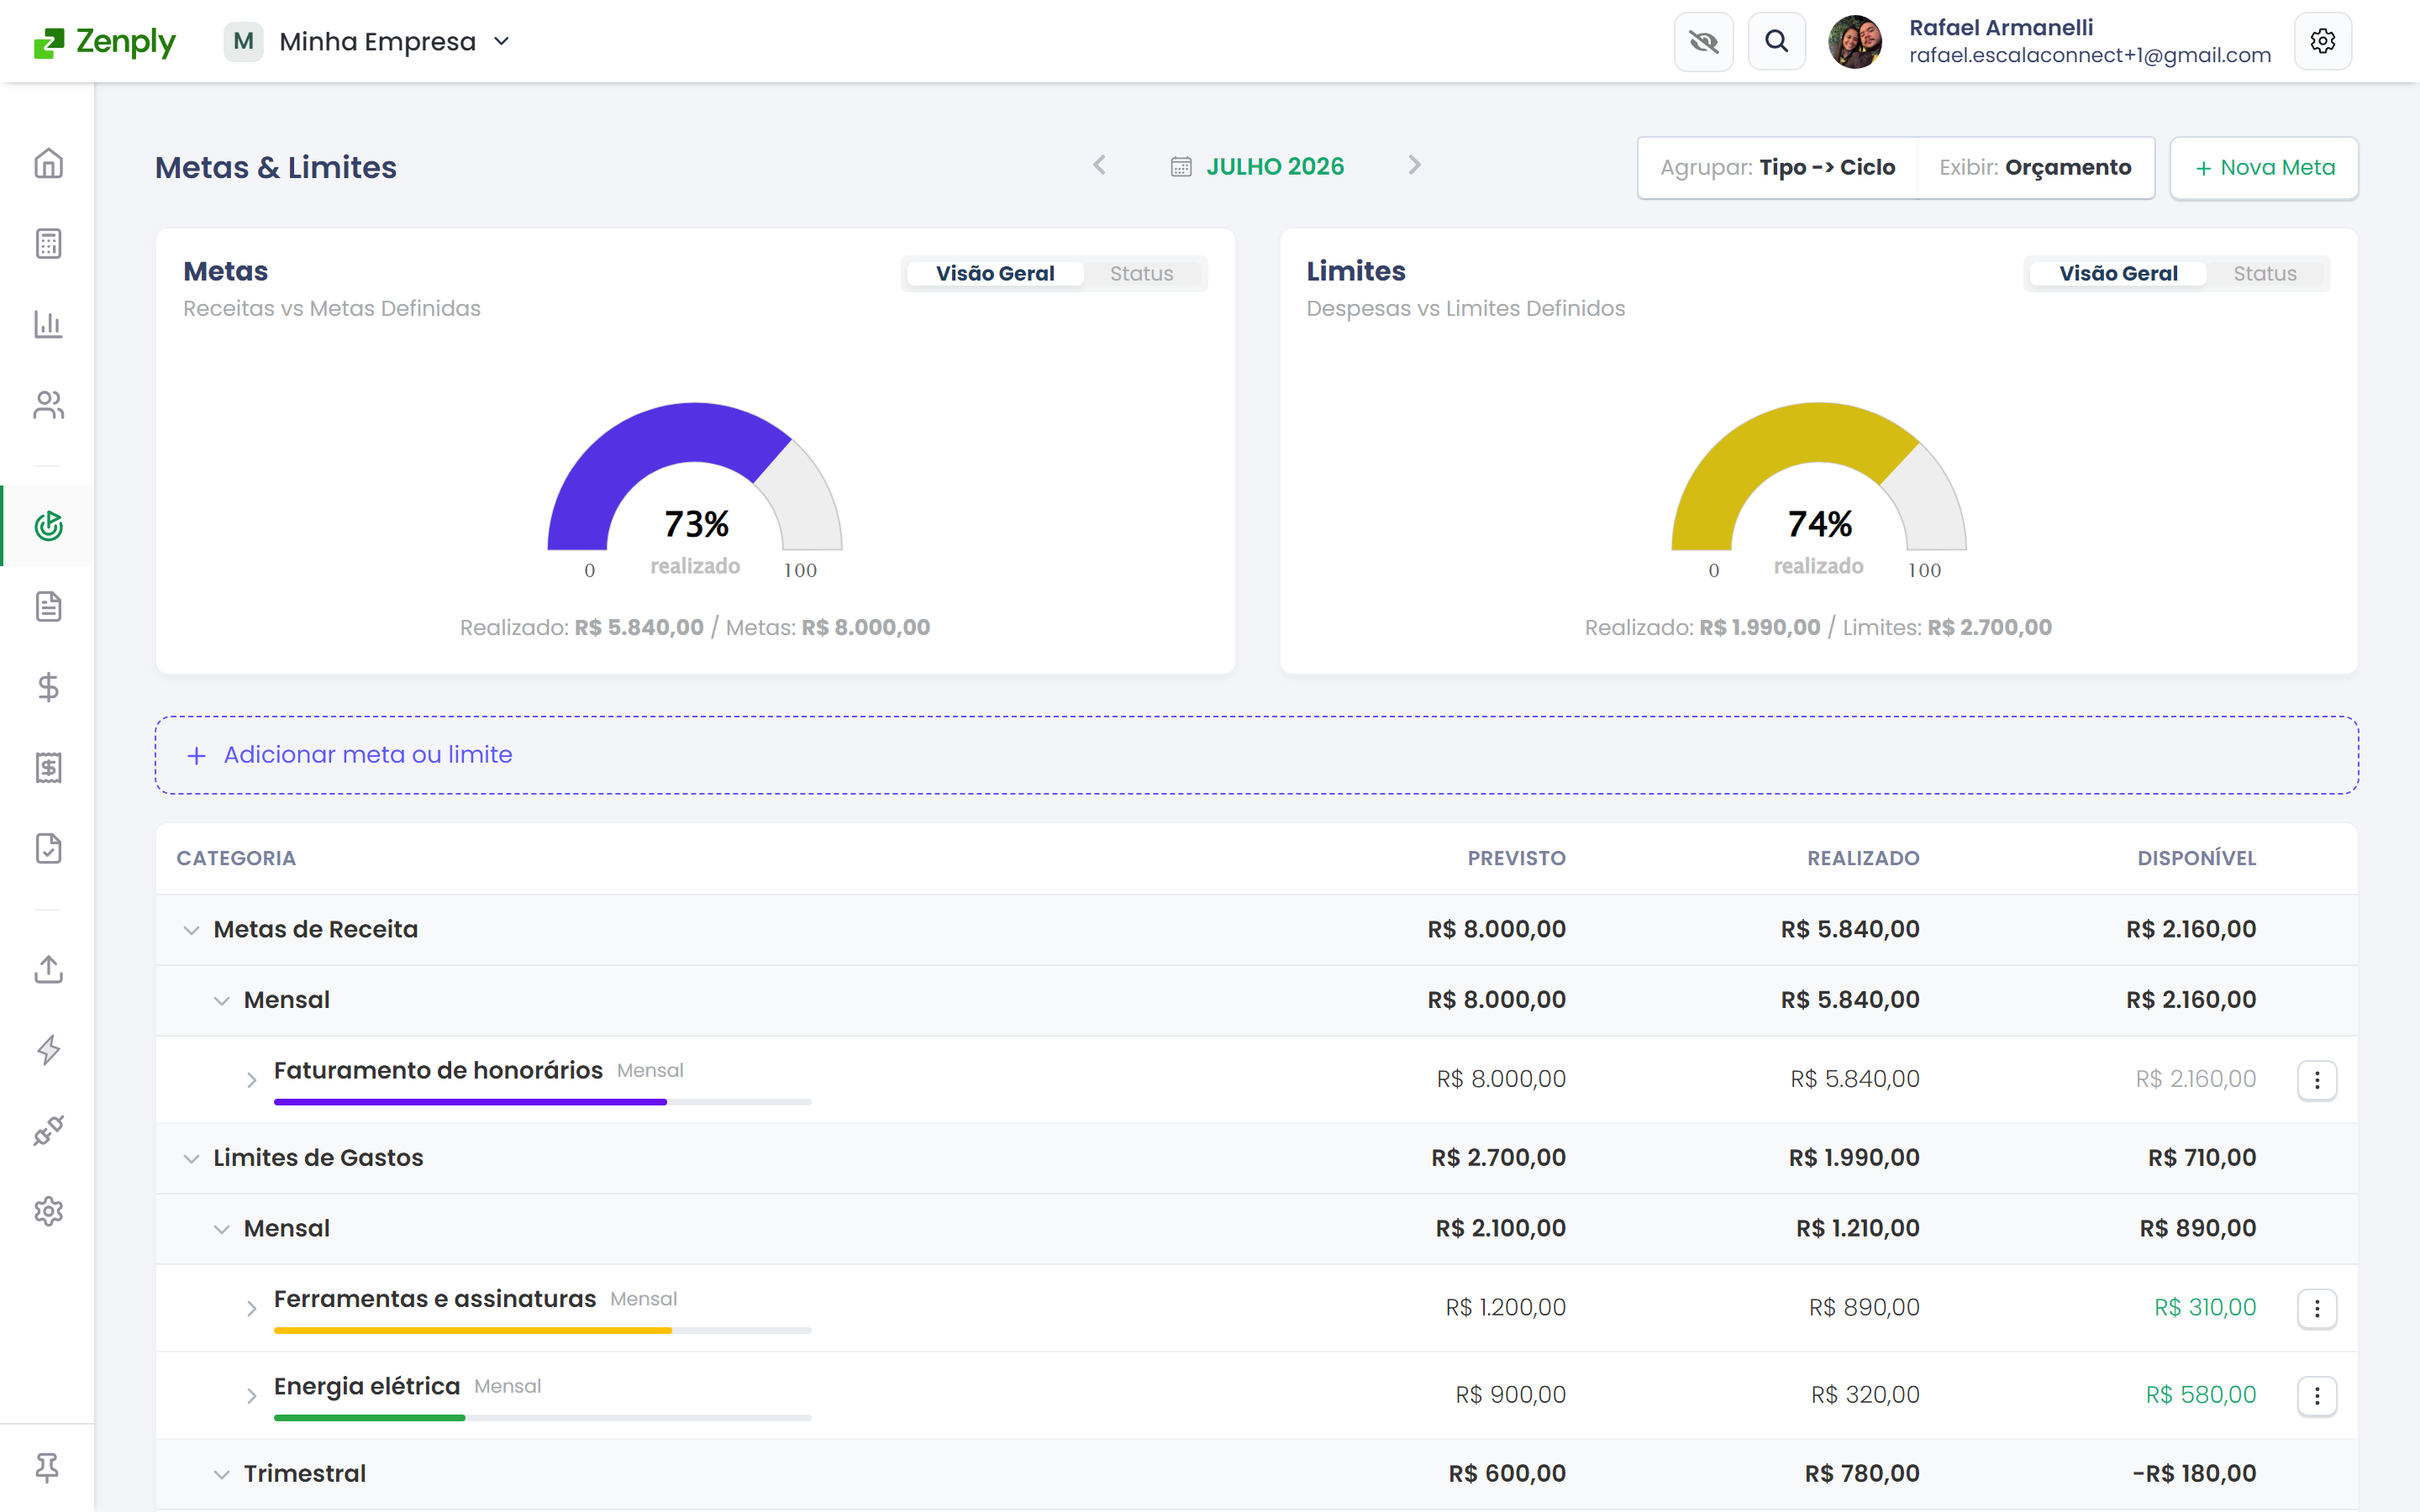Click the calendar icon beside JULHO 2026
The width and height of the screenshot is (2420, 1512).
point(1181,167)
